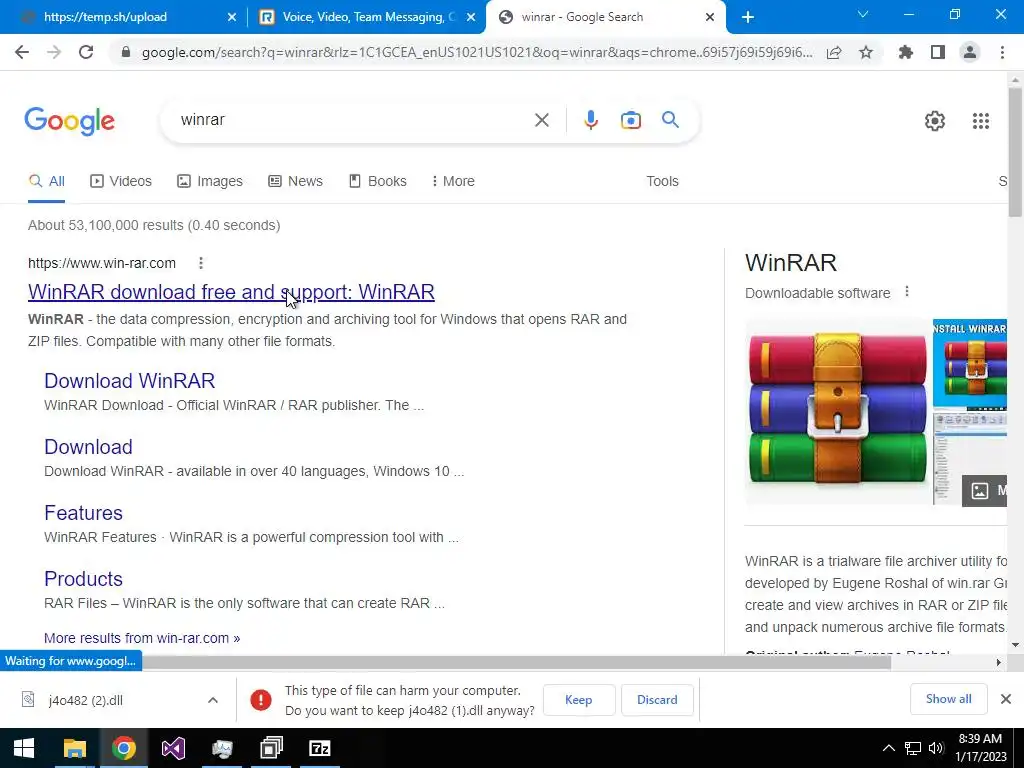Click the address bar URL
Viewport: 1024px width, 768px height.
(x=477, y=52)
